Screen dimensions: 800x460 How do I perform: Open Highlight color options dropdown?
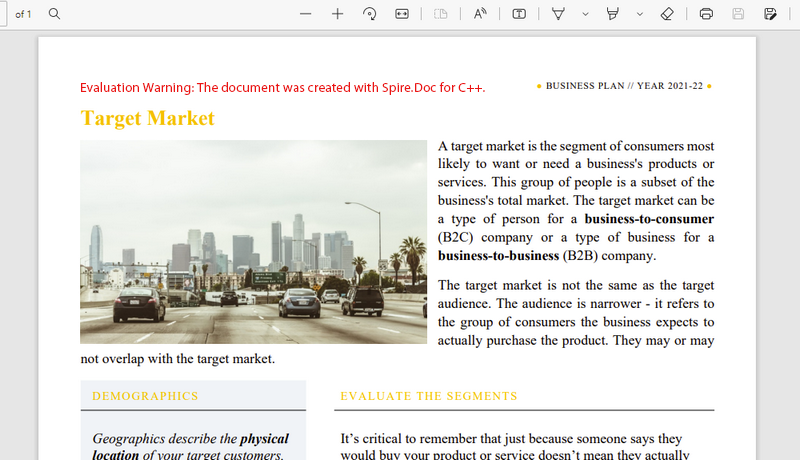639,14
